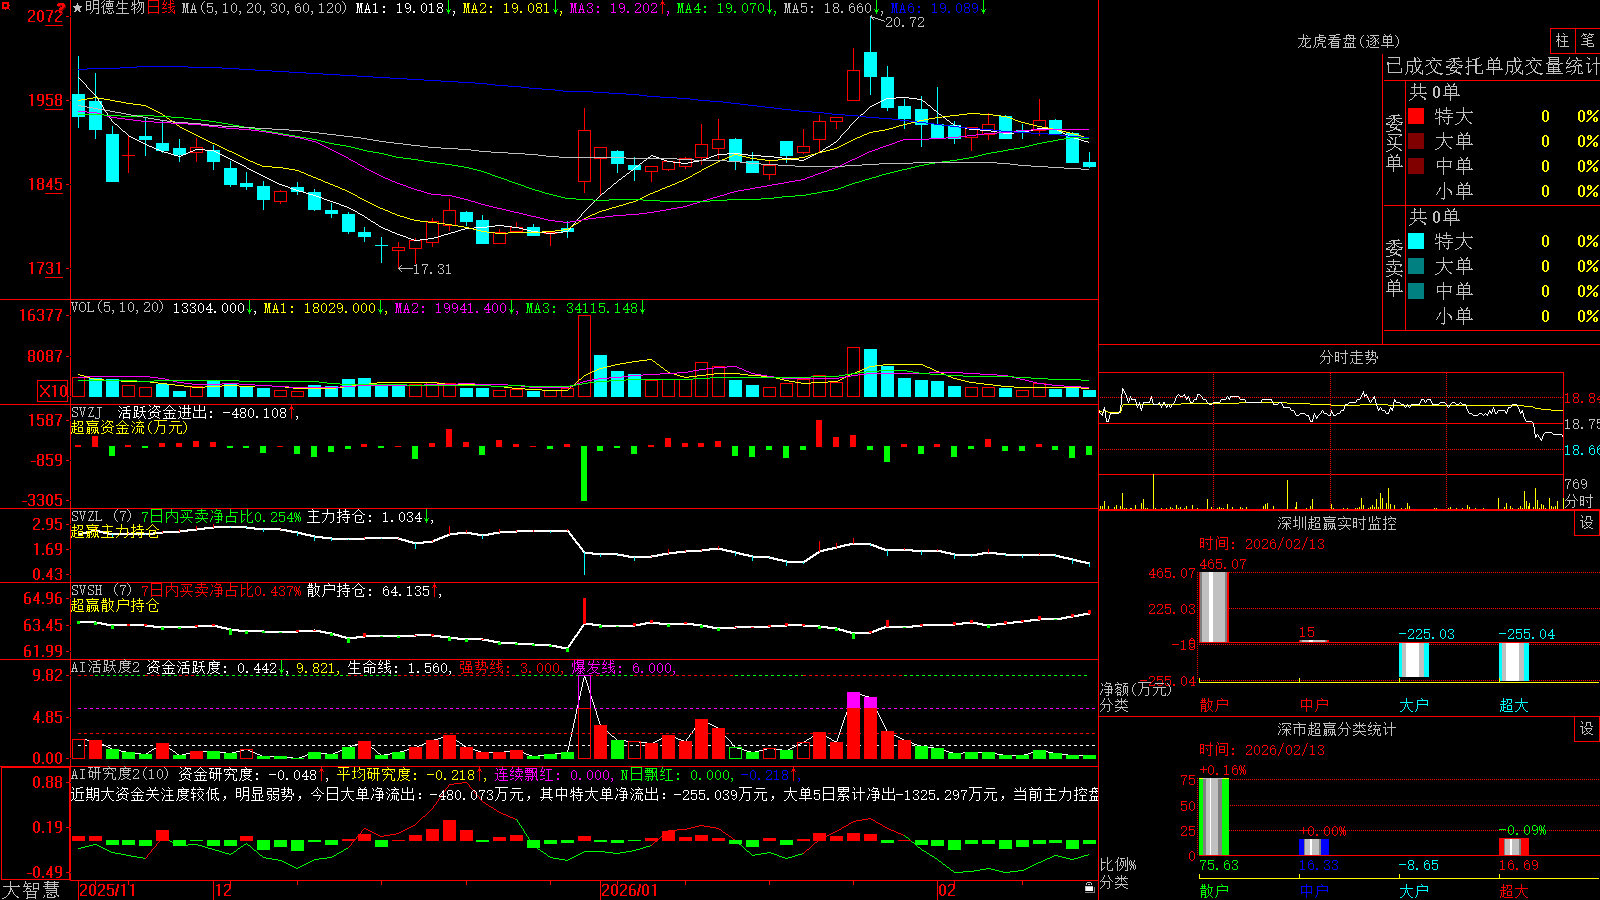
Task: Click the SVSH indicator name
Action: pos(87,590)
